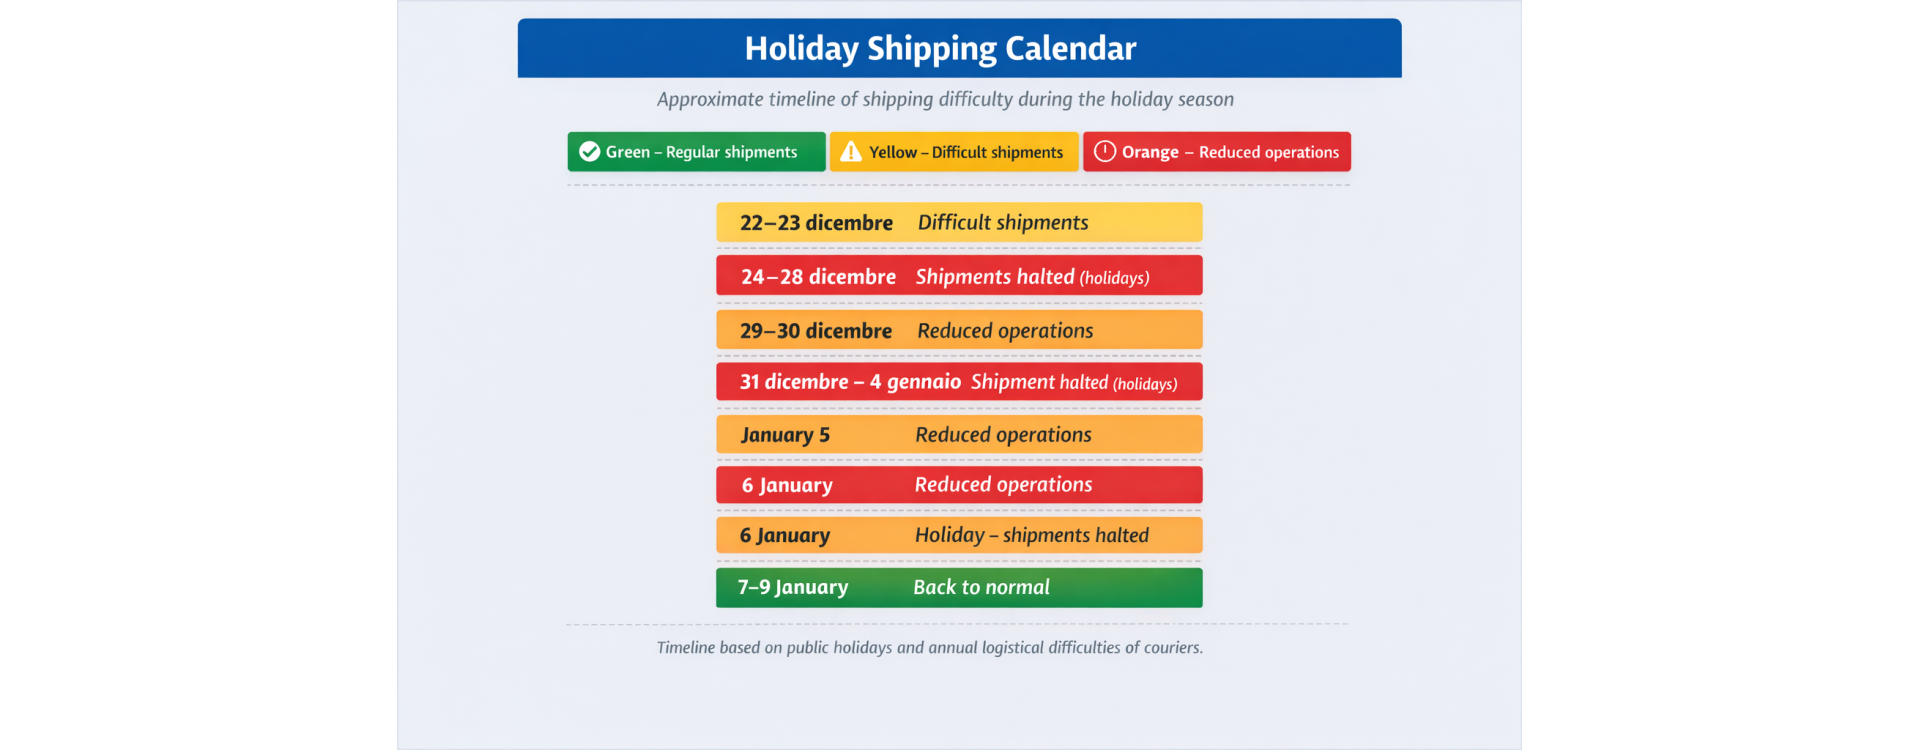1920x750 pixels.
Task: Click the footer note about public holidays and couriers
Action: pyautogui.click(x=929, y=648)
